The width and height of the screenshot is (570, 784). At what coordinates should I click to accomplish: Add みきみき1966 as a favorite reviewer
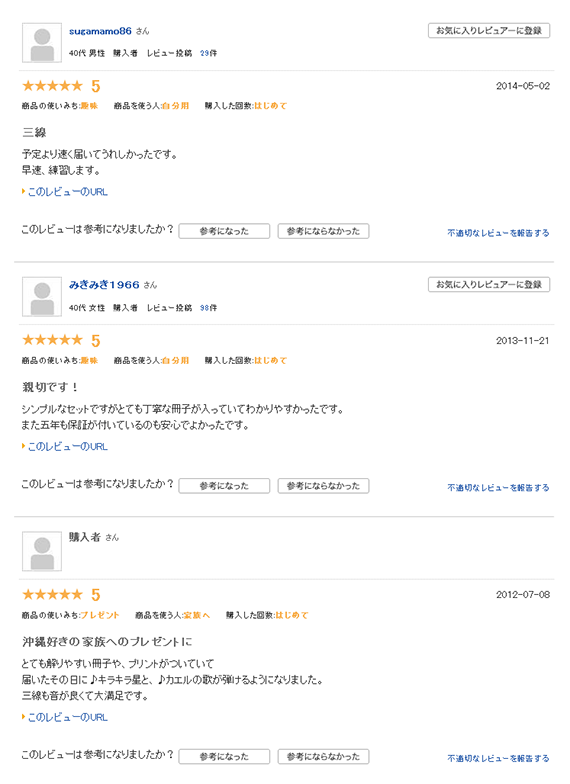click(x=489, y=284)
